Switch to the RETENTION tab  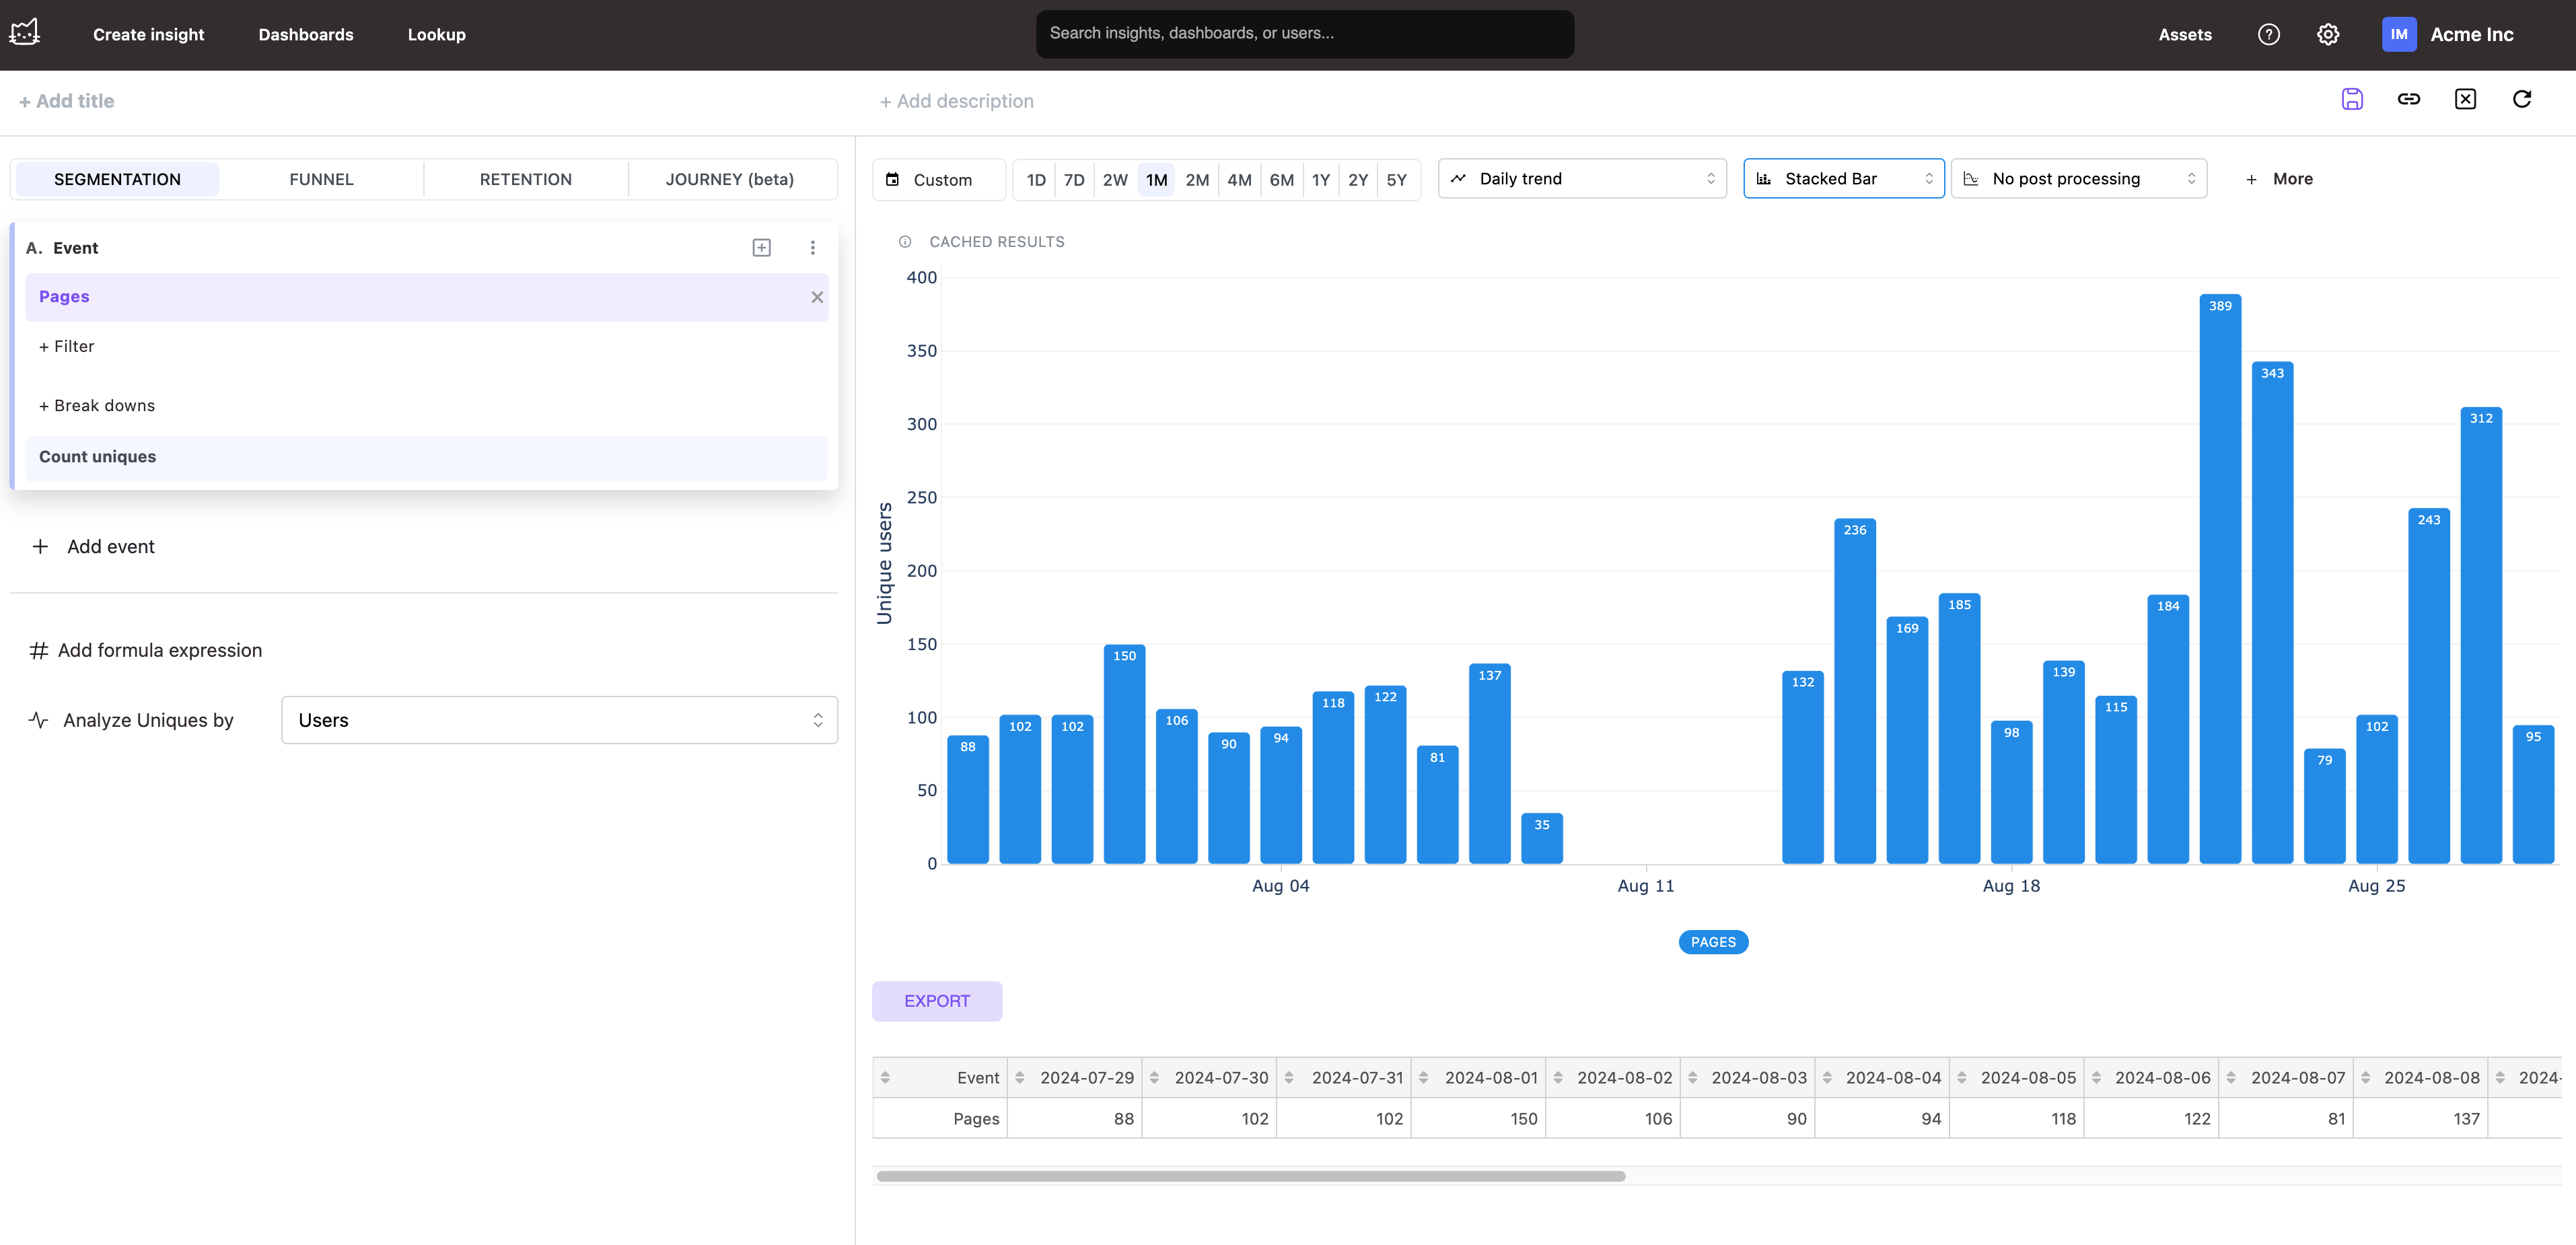pyautogui.click(x=526, y=180)
